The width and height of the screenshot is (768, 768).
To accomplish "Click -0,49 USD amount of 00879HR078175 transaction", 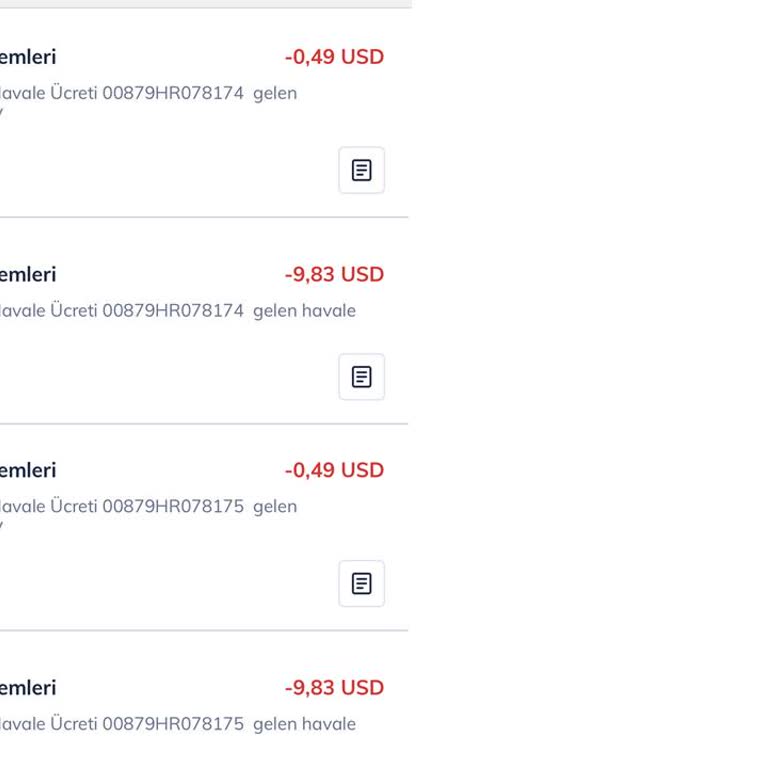I will (x=334, y=470).
